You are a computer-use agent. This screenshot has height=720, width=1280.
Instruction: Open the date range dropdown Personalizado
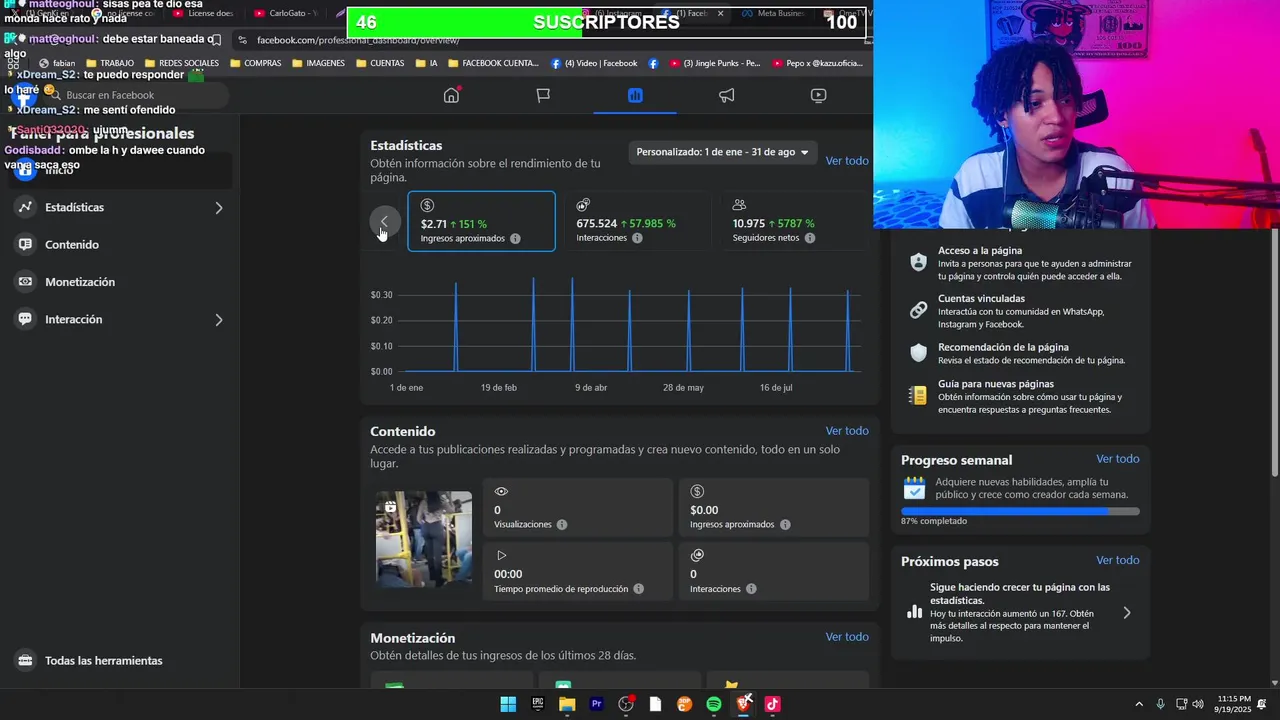point(723,152)
